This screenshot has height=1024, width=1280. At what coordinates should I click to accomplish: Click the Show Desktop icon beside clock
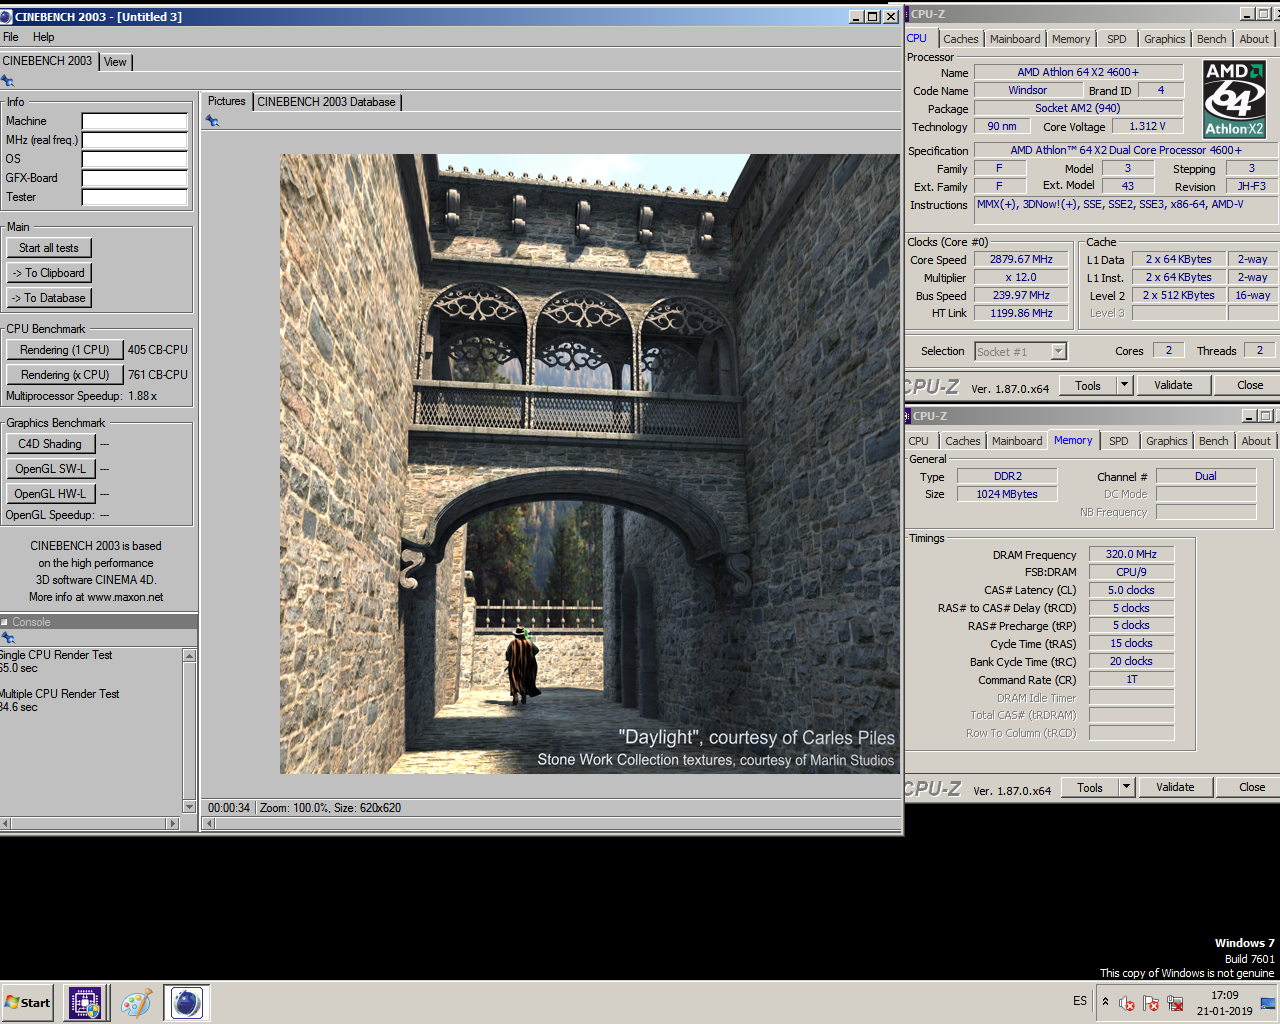click(x=1268, y=1002)
